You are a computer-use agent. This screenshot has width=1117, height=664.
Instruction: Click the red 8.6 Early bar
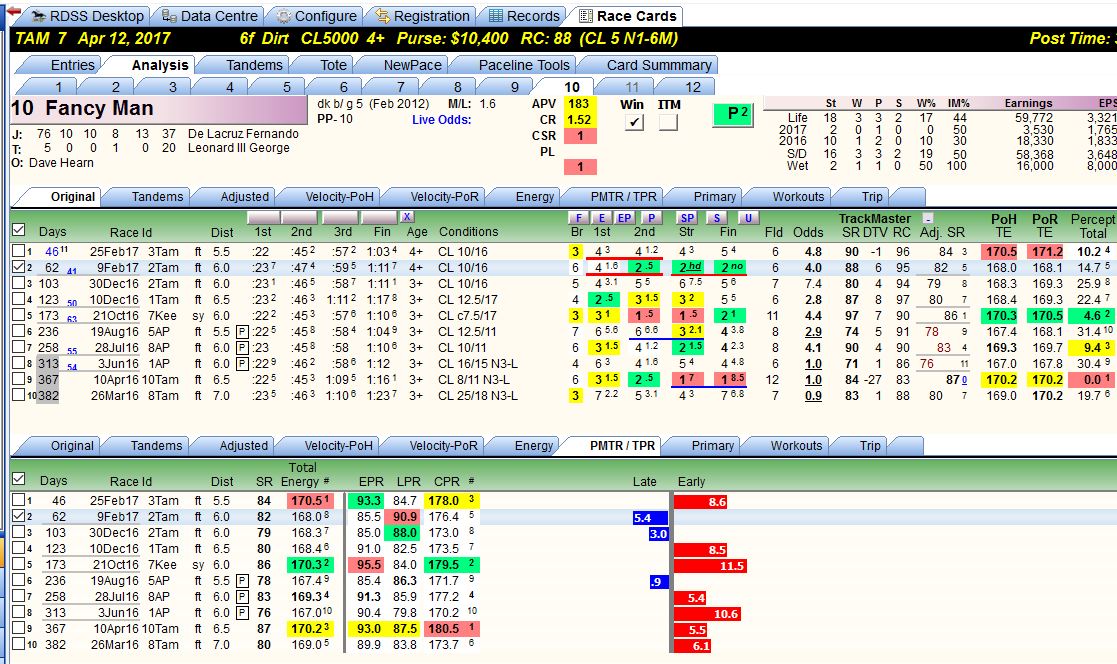701,502
